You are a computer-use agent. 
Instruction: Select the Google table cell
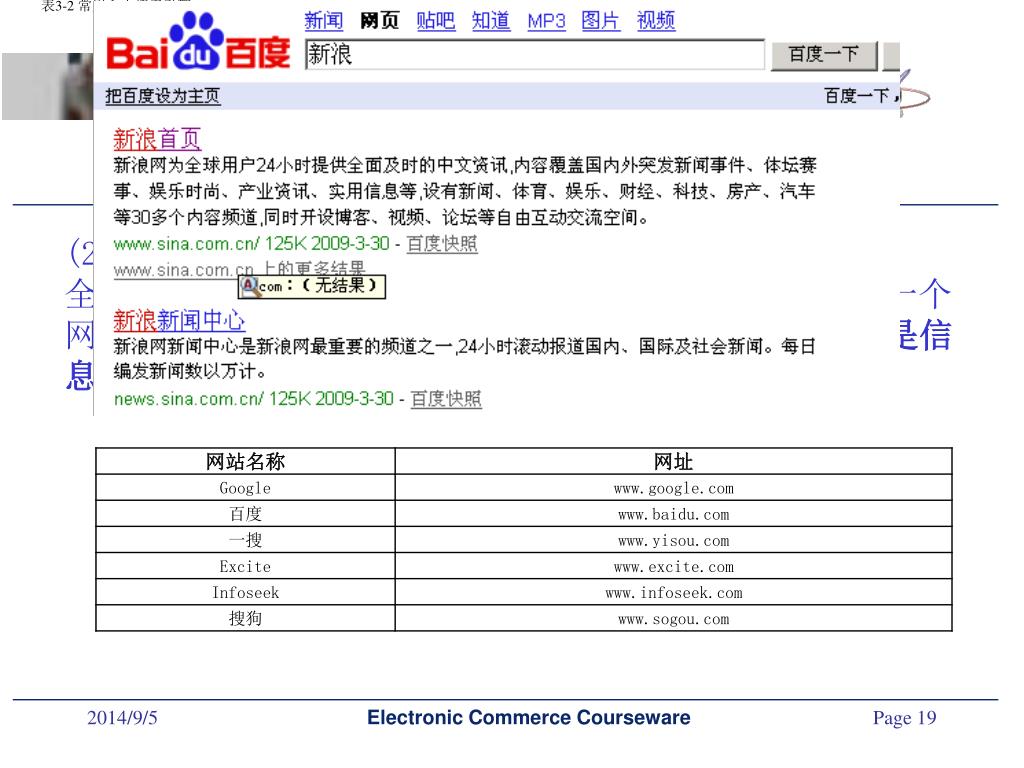pyautogui.click(x=246, y=488)
